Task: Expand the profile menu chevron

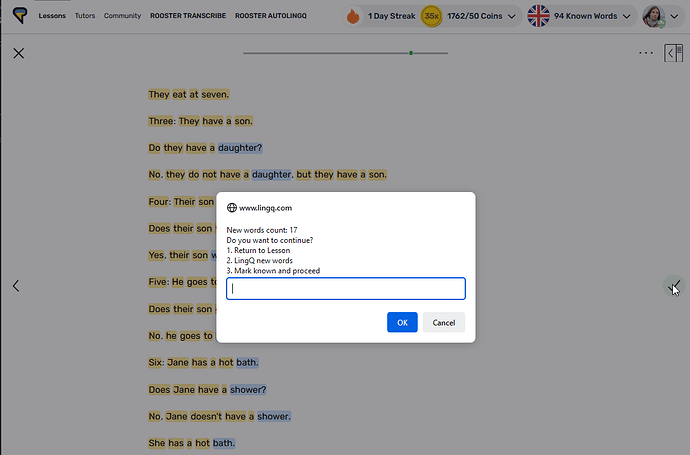Action: tap(674, 16)
